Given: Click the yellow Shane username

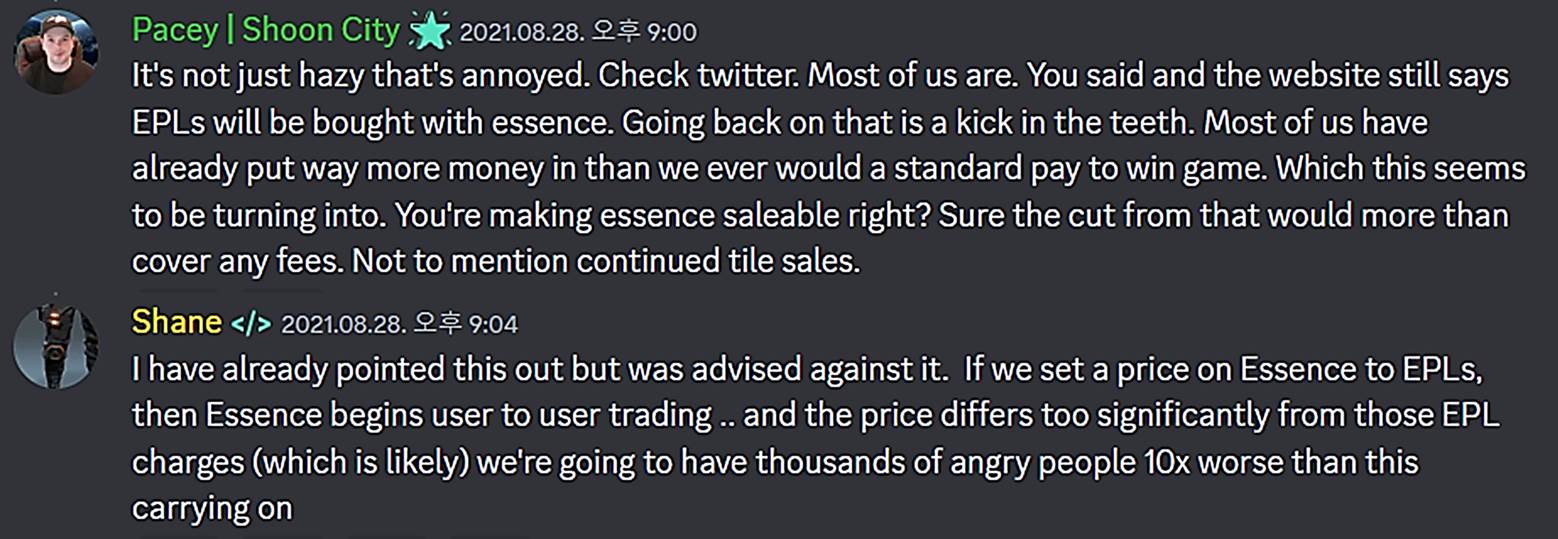Looking at the screenshot, I should pos(177,322).
